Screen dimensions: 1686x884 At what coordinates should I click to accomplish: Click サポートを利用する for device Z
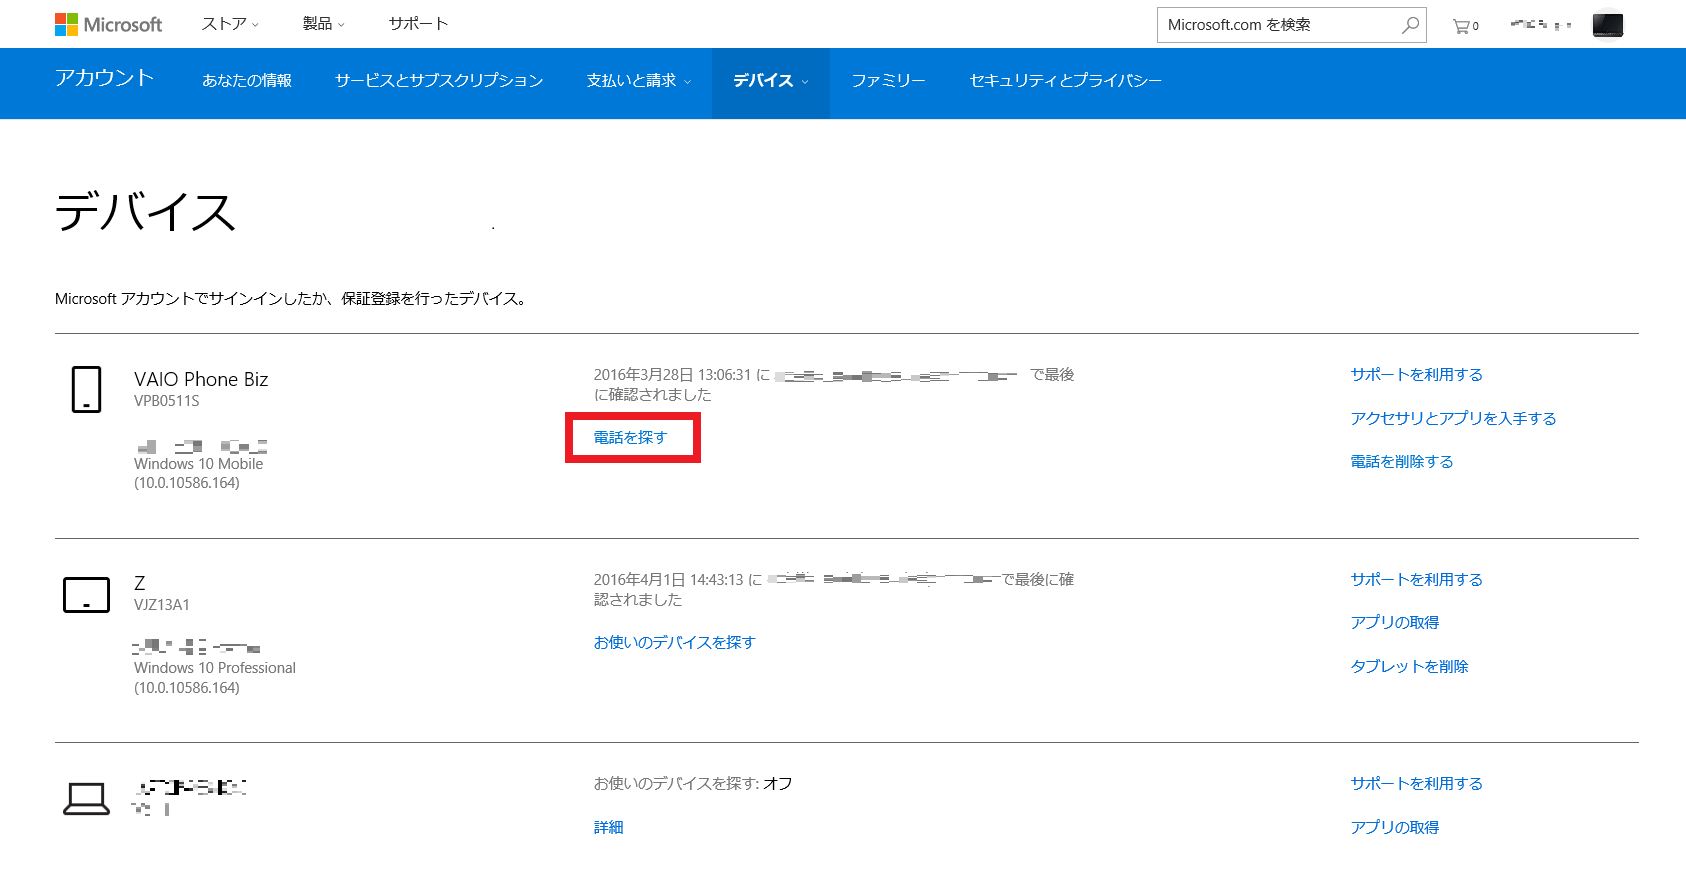1416,580
